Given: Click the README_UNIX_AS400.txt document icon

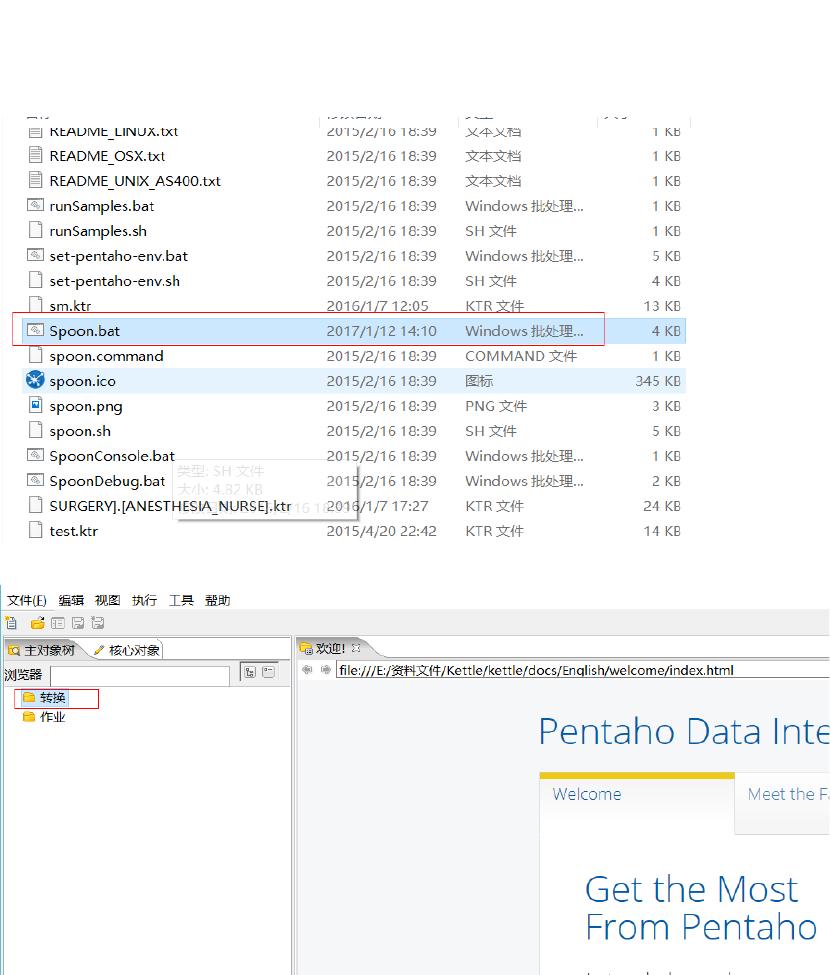Looking at the screenshot, I should (35, 180).
